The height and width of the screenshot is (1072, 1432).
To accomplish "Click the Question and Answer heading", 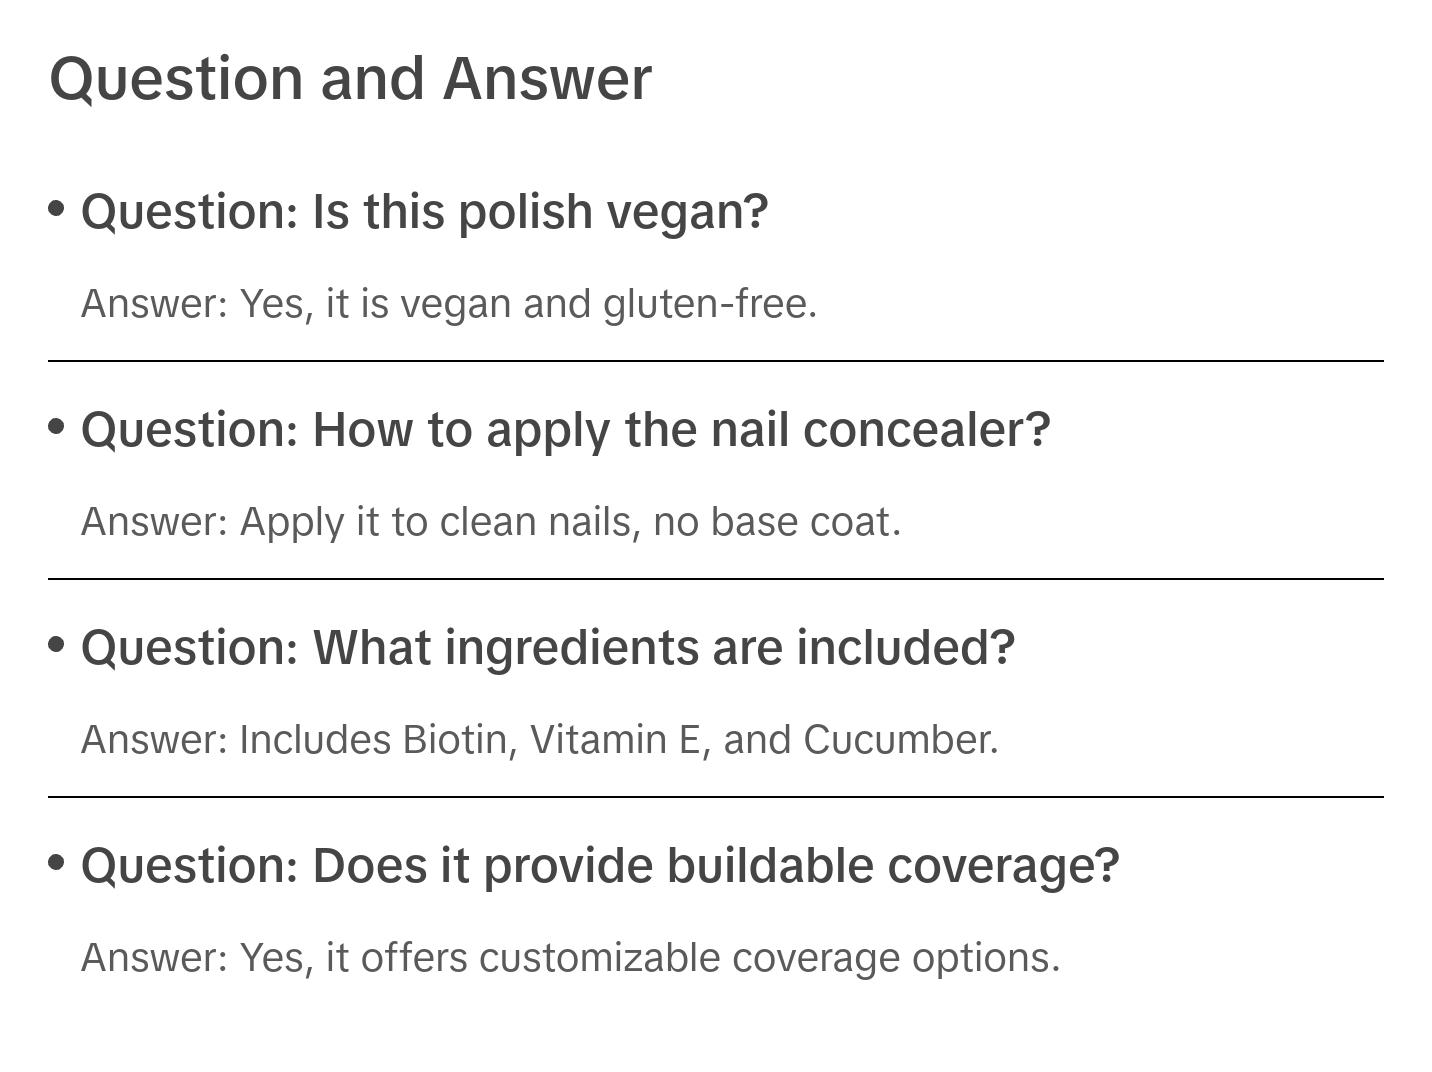I will (x=350, y=78).
